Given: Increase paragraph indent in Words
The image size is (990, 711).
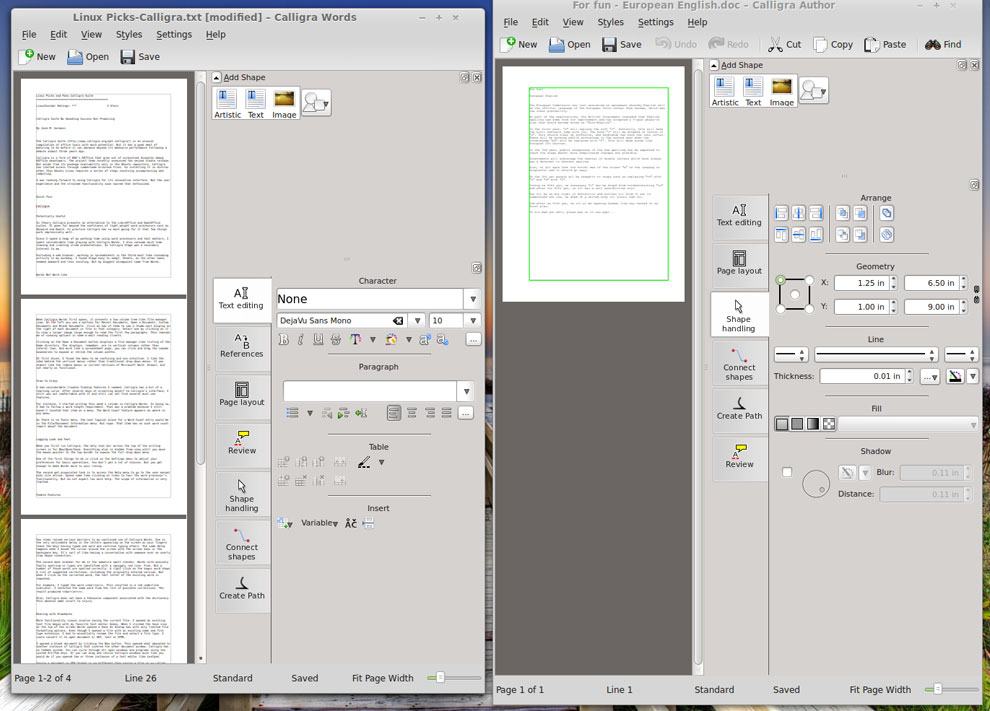Looking at the screenshot, I should pyautogui.click(x=343, y=413).
